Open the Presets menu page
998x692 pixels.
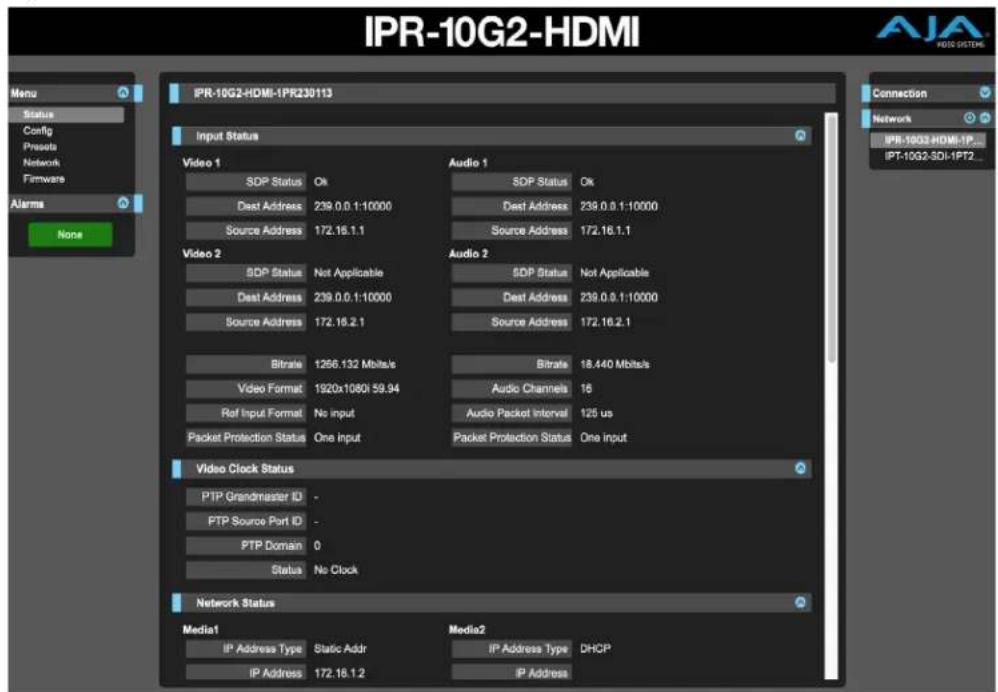(x=39, y=146)
